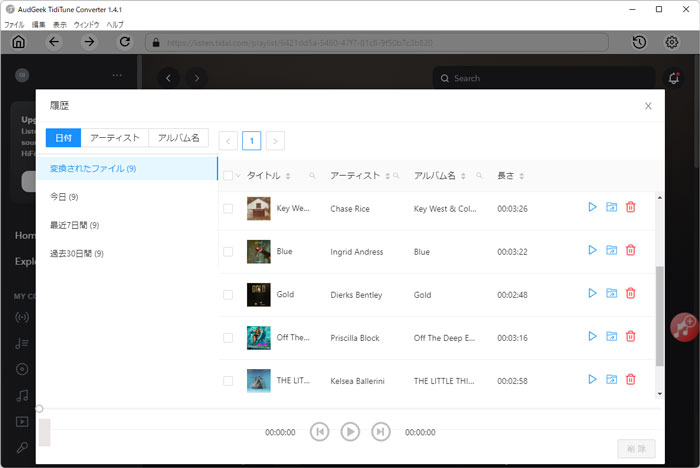Sort by 長さ column arrows
700x468 pixels.
(521, 176)
